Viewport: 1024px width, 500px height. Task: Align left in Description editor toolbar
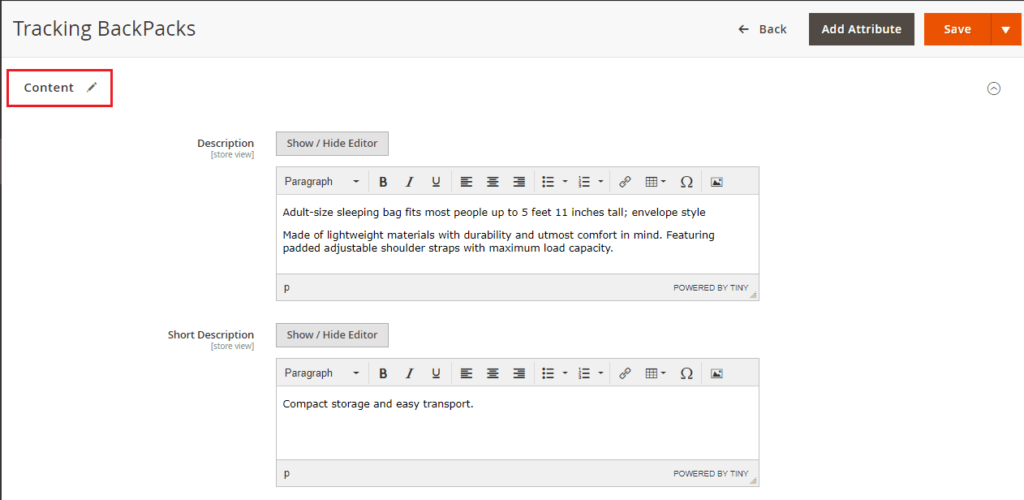[466, 182]
